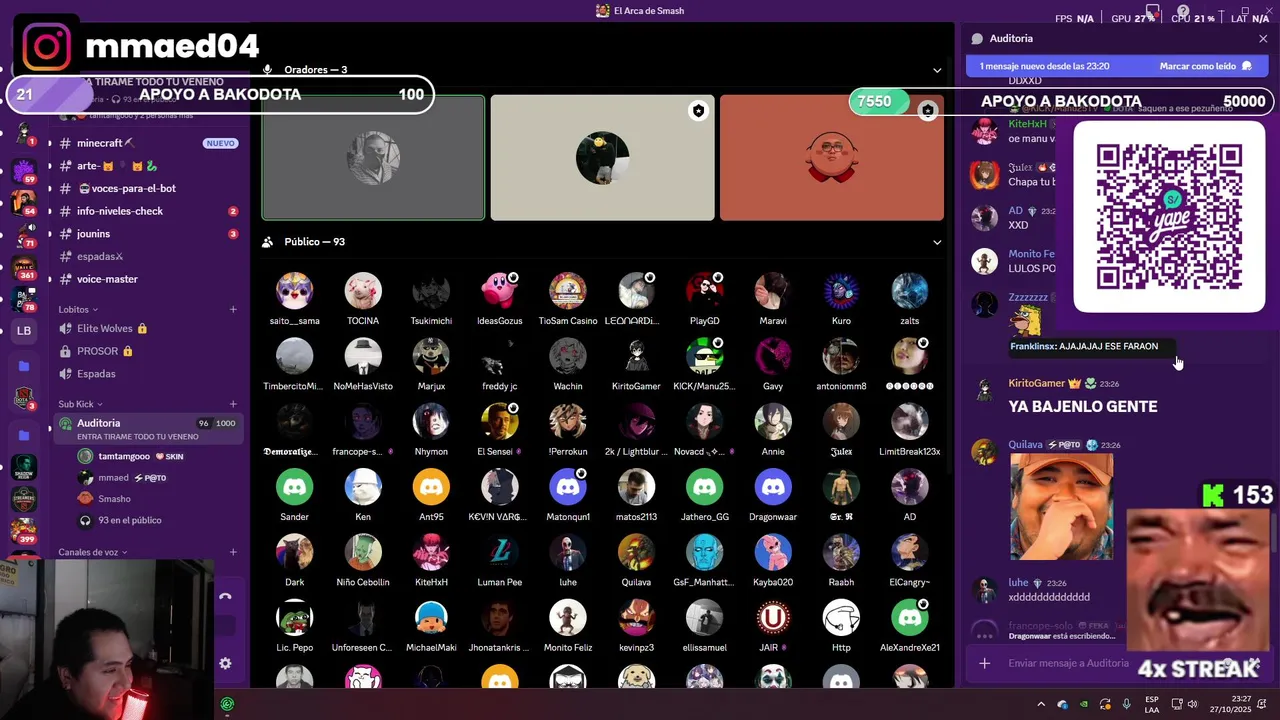
Task: Open the espadas text channel
Action: [x=150, y=257]
